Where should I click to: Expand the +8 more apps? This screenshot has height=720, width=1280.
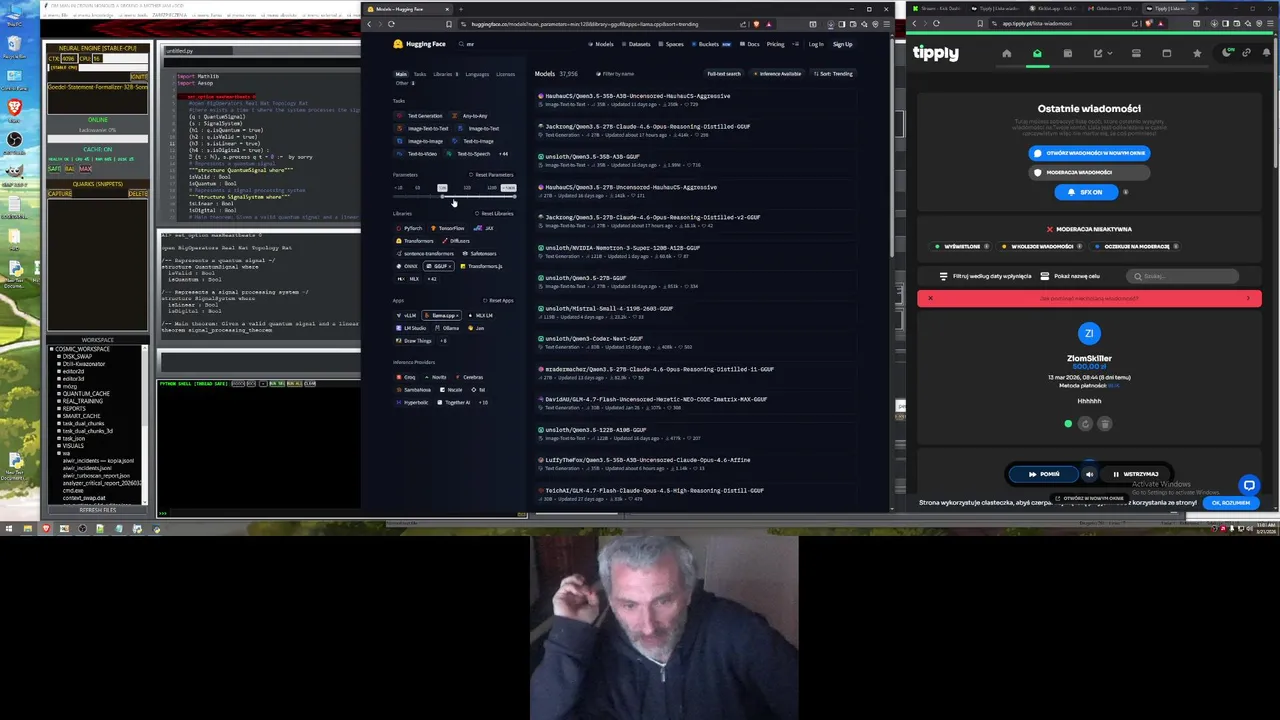[442, 341]
